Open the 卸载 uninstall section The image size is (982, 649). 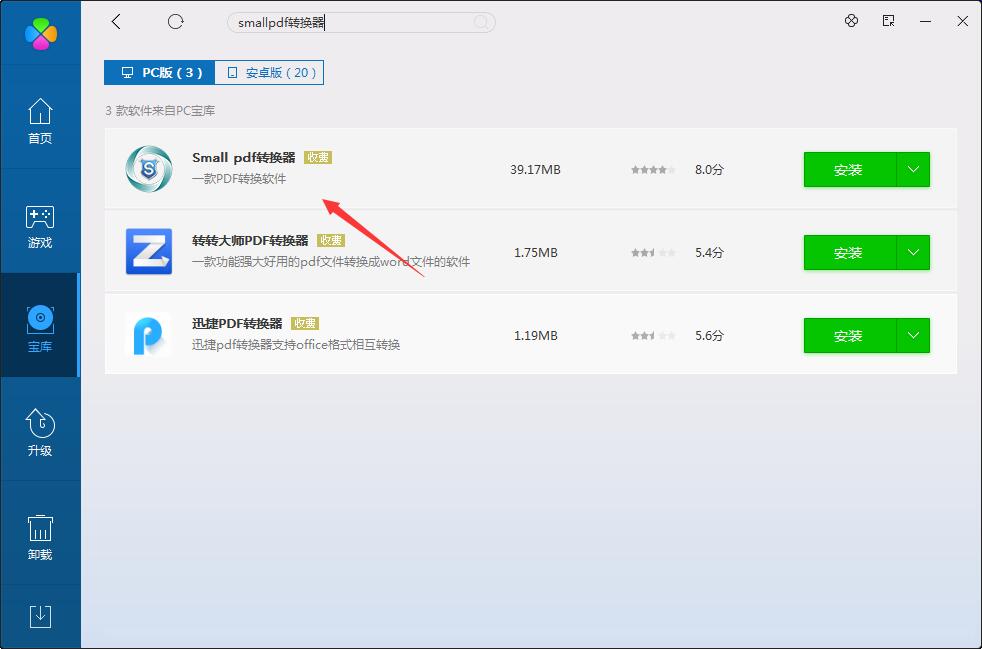click(x=40, y=537)
